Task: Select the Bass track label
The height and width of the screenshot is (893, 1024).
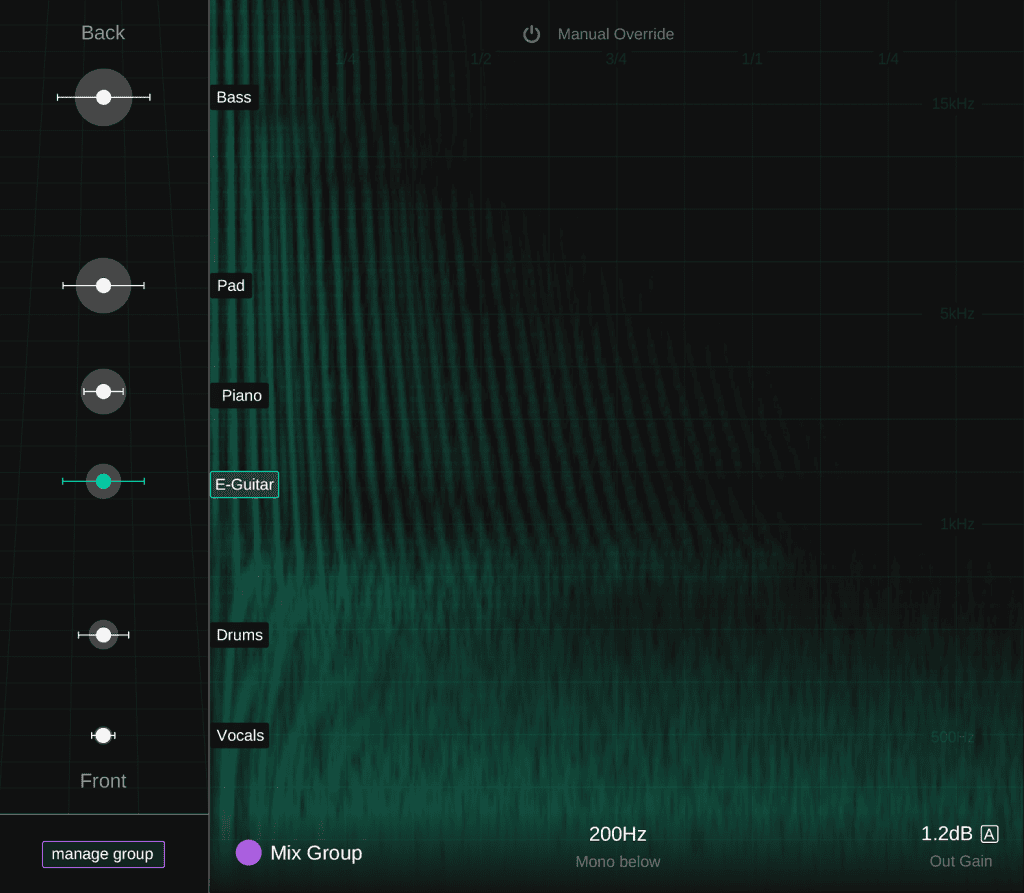Action: coord(233,97)
